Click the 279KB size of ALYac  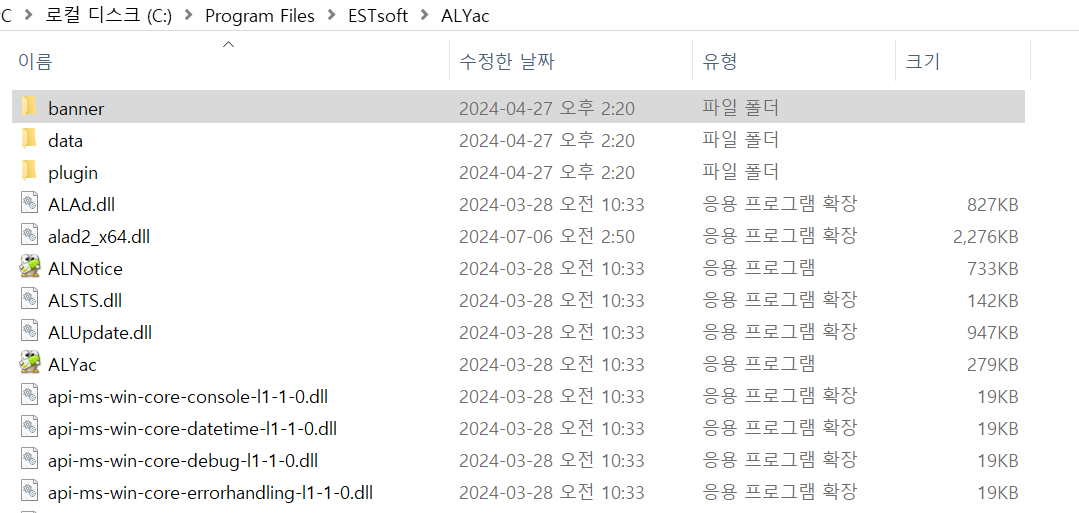(x=992, y=364)
